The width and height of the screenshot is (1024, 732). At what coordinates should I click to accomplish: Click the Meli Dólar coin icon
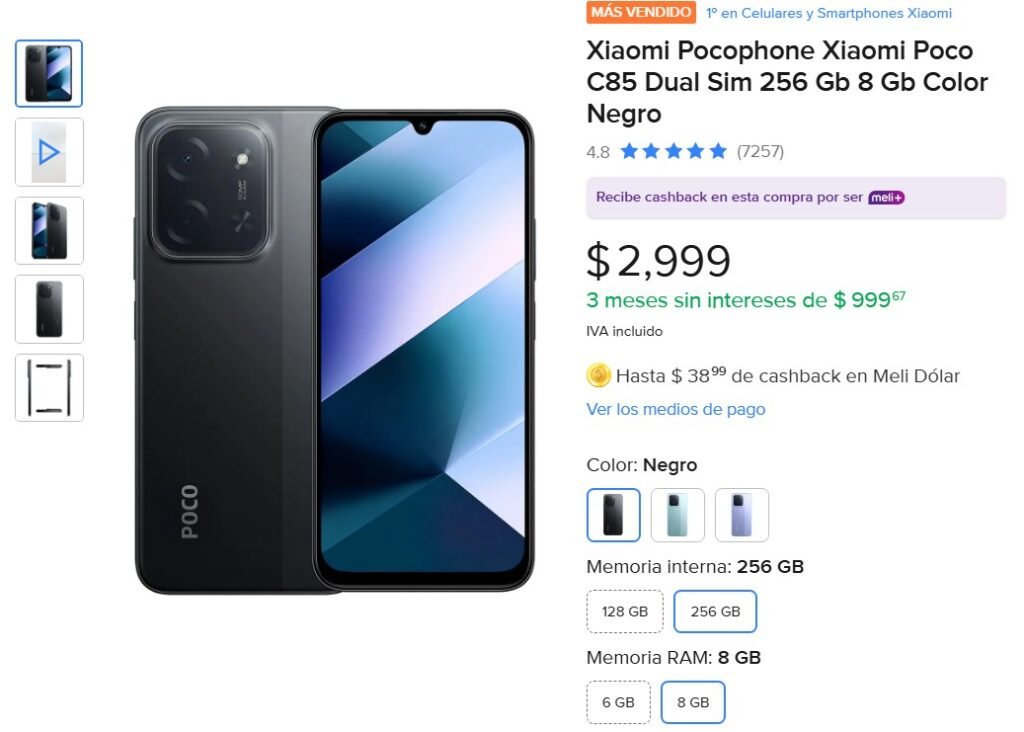tap(597, 376)
